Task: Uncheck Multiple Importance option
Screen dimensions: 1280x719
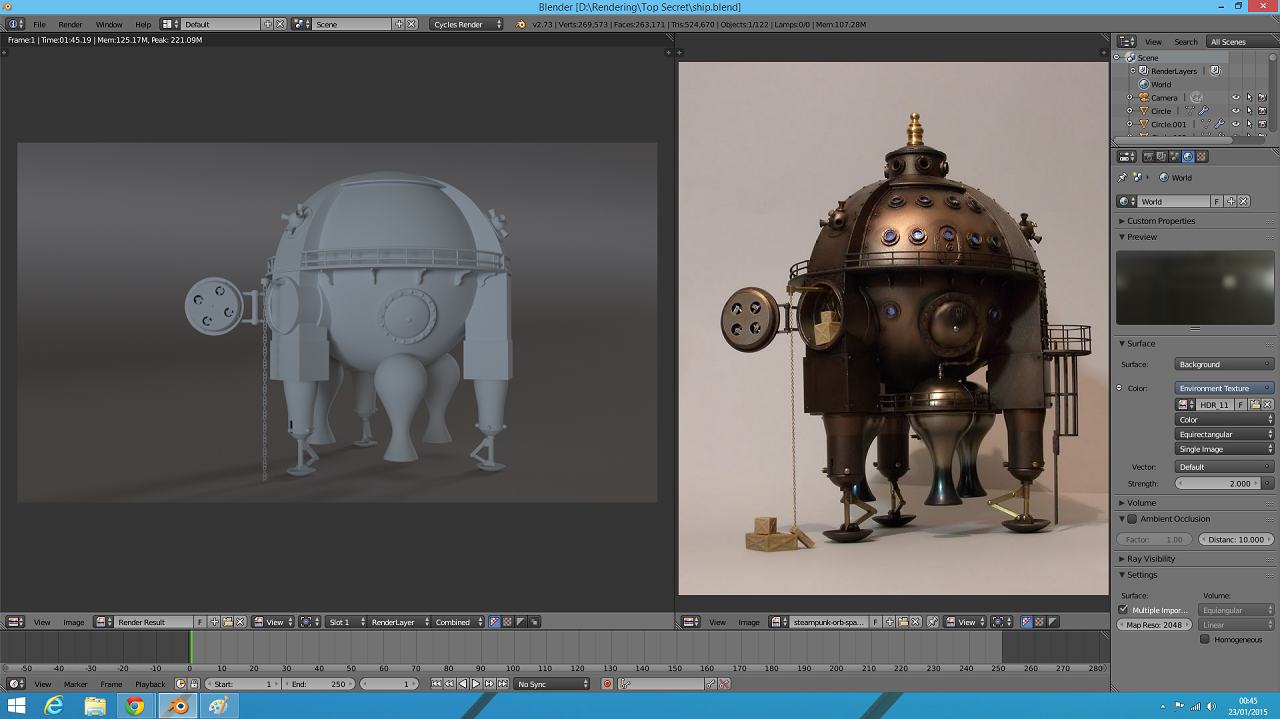Action: [x=1123, y=609]
